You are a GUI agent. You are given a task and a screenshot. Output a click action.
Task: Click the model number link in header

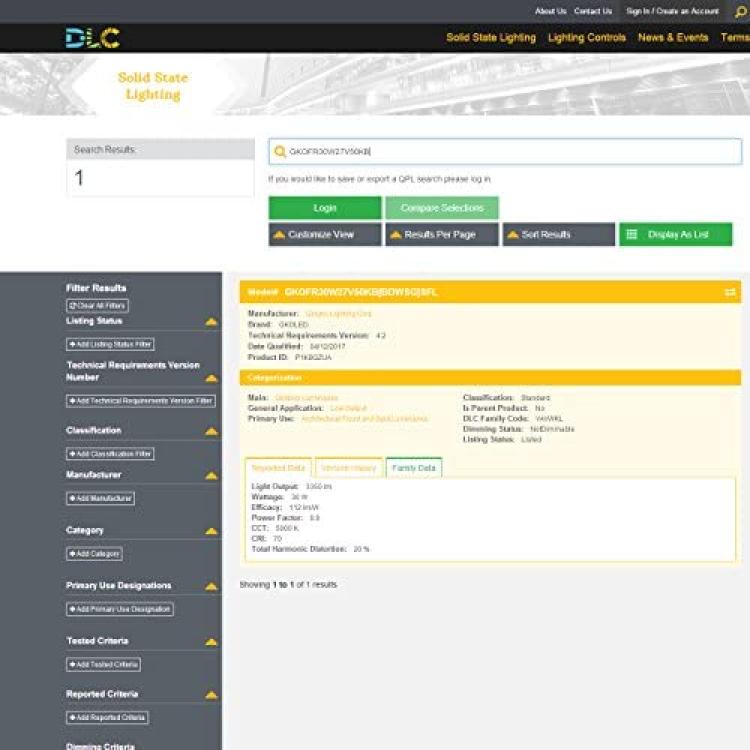[x=361, y=292]
